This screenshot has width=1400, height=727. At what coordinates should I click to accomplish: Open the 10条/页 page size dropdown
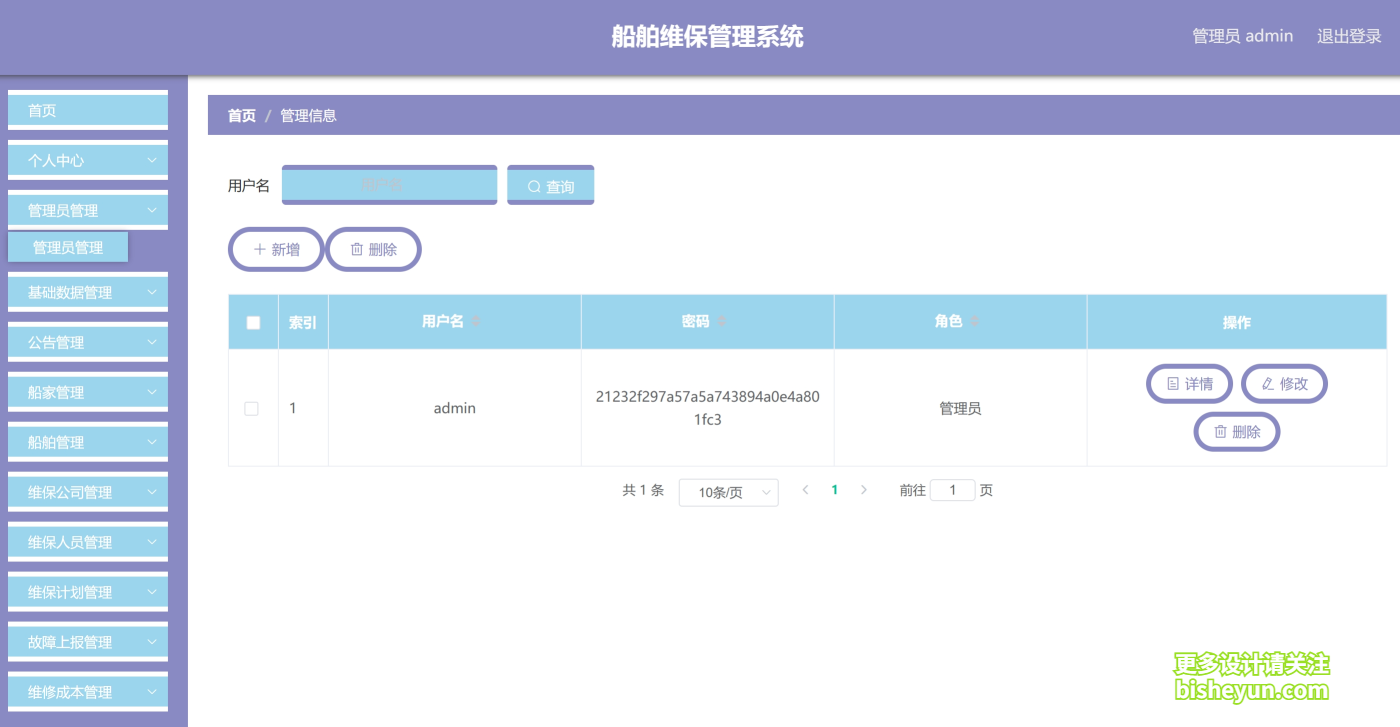(x=728, y=492)
